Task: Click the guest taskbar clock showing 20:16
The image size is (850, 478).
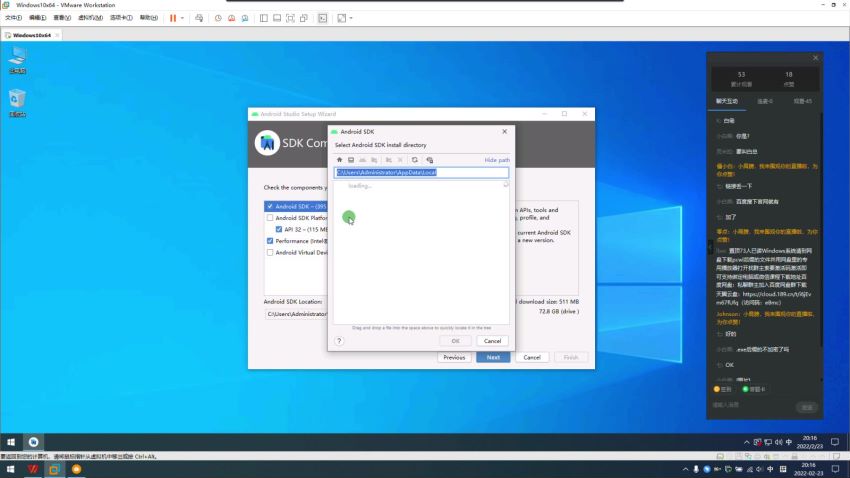Action: [x=809, y=442]
